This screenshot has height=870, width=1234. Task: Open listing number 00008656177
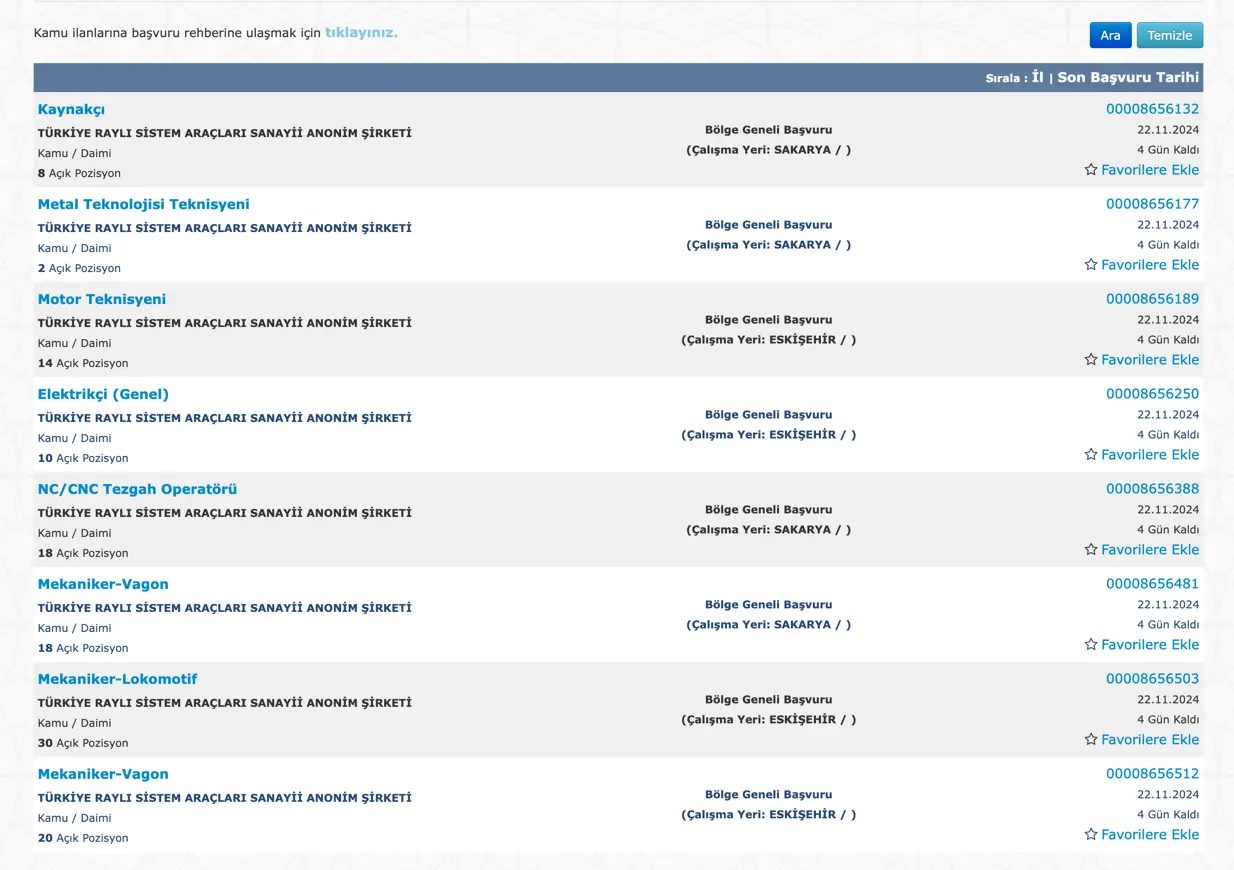coord(1152,204)
